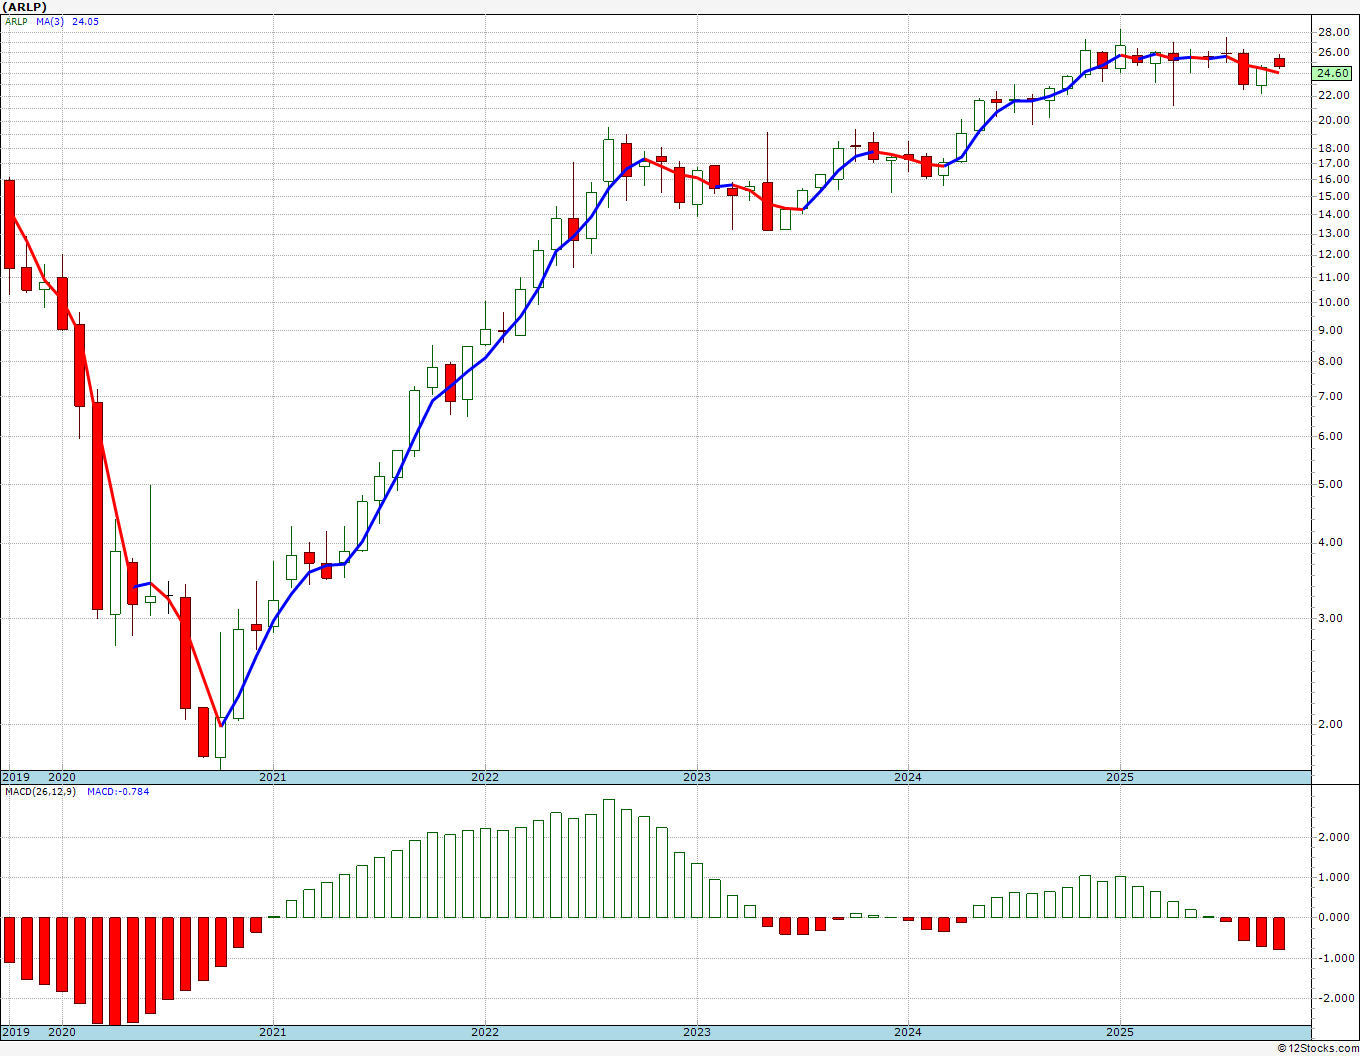
Task: Select the moving average value "24.05"
Action: click(x=86, y=21)
